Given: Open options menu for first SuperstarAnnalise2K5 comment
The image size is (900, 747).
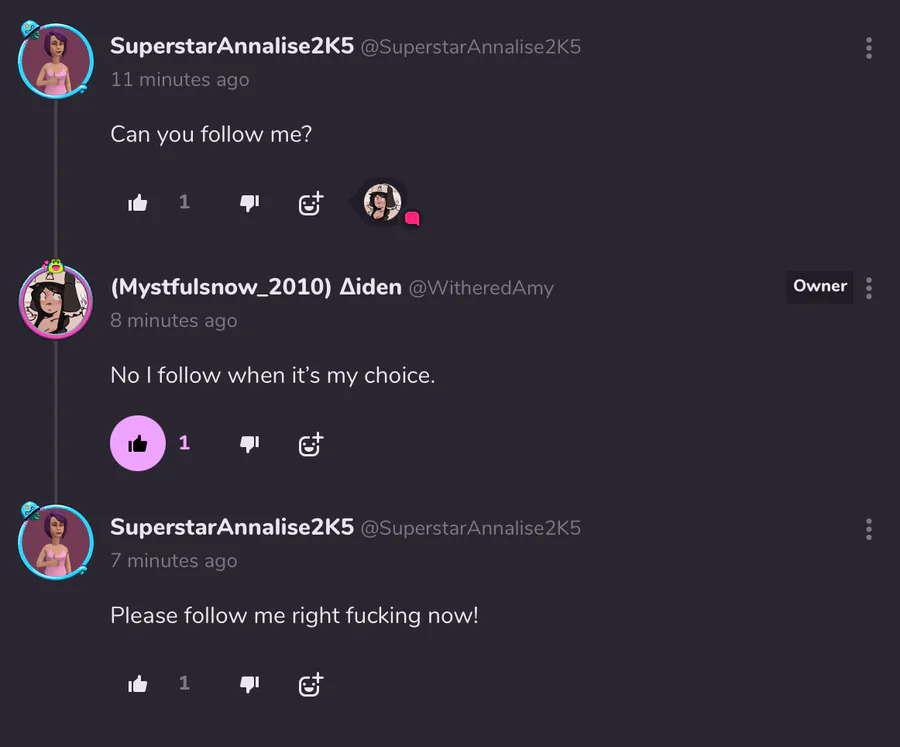Looking at the screenshot, I should pyautogui.click(x=869, y=48).
